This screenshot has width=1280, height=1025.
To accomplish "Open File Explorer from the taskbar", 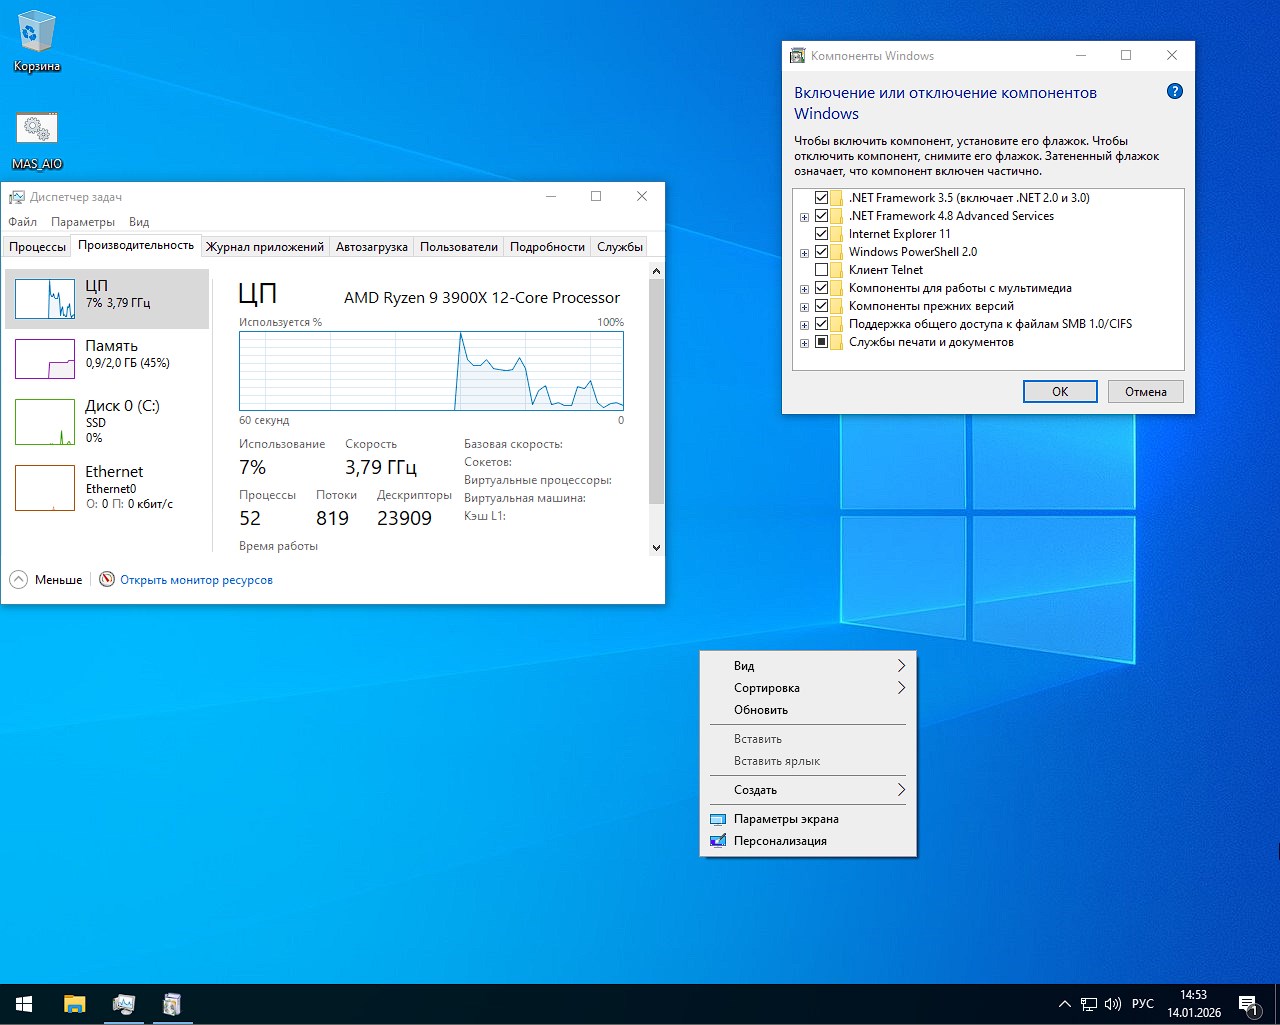I will [74, 1003].
